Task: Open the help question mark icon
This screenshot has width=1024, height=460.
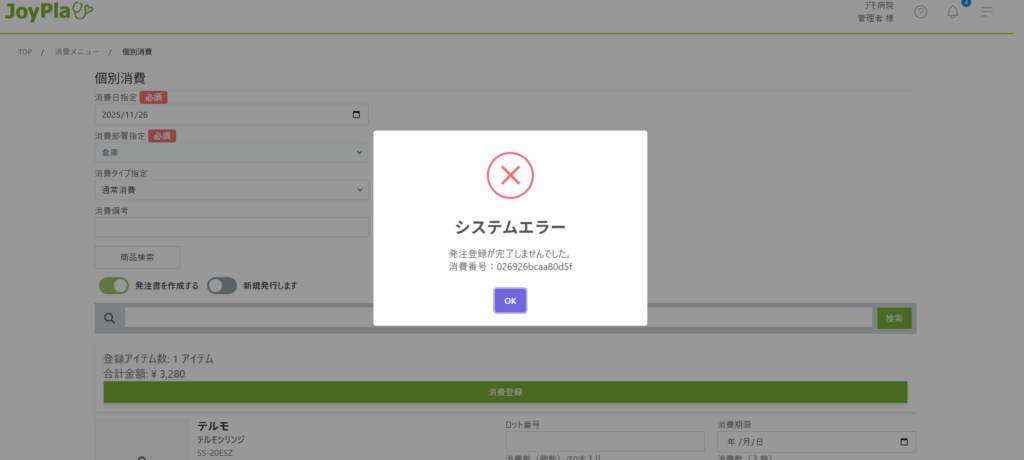Action: coord(920,12)
